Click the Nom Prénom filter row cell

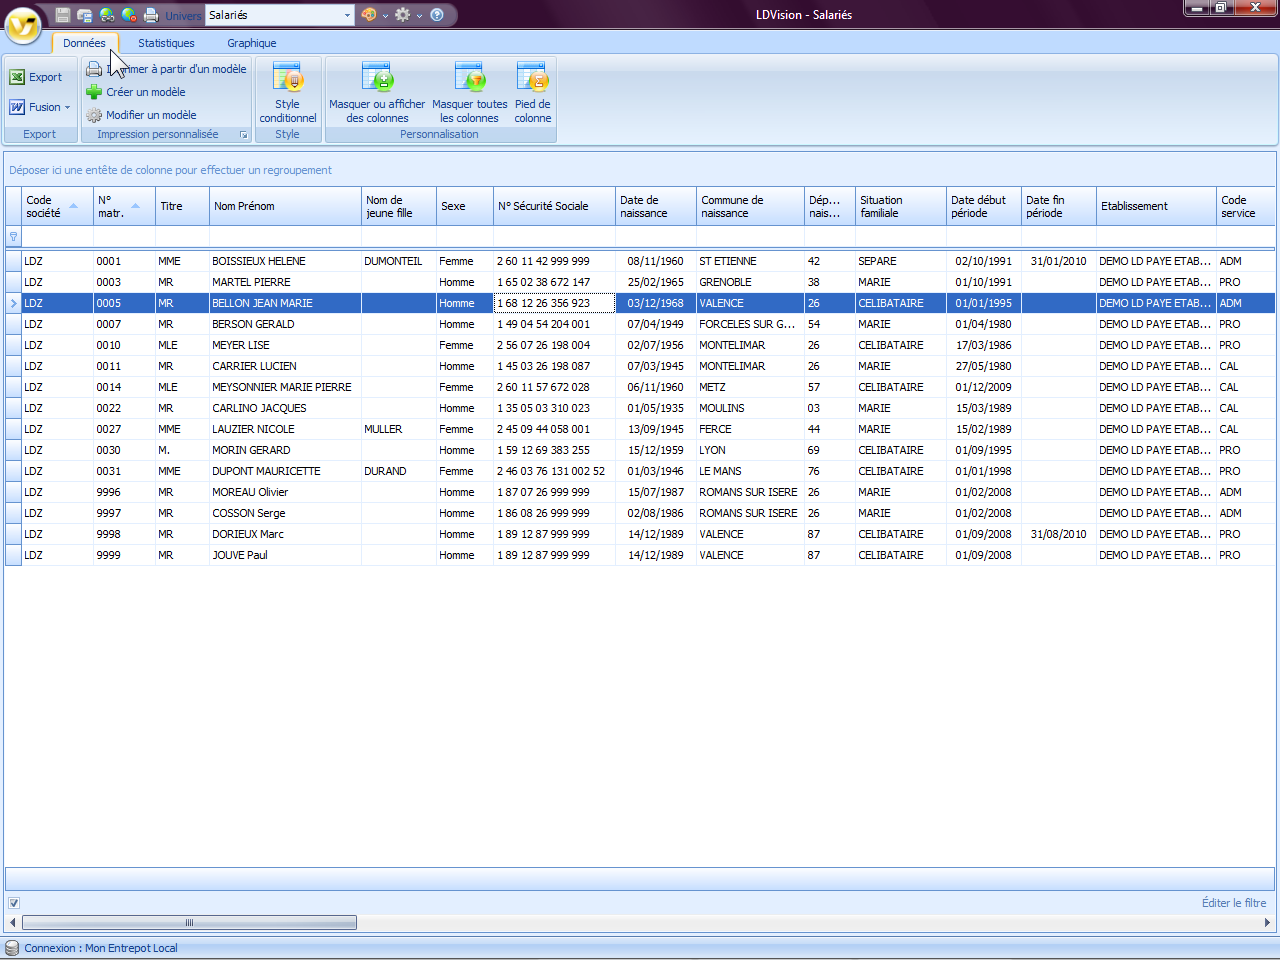(285, 237)
